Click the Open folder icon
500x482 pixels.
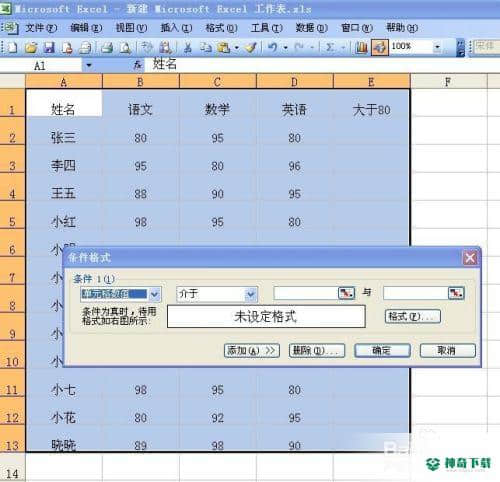[x=31, y=48]
